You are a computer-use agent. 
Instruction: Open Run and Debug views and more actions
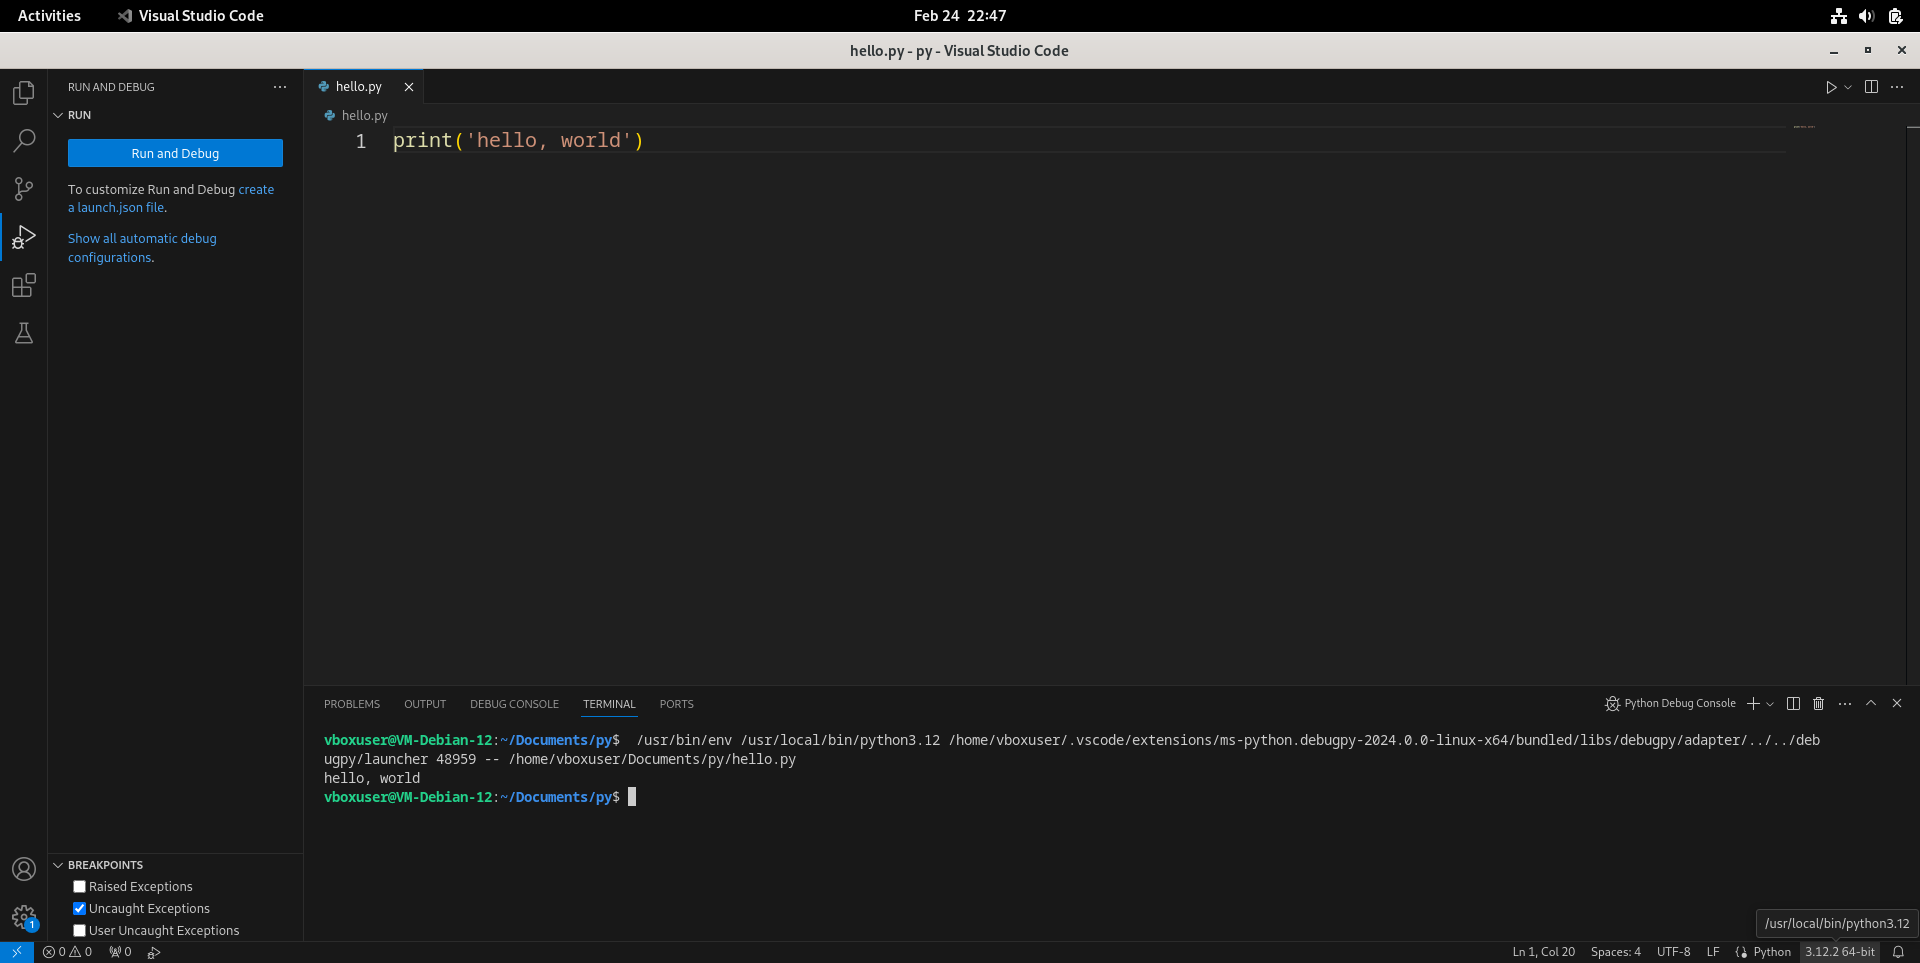(x=280, y=87)
